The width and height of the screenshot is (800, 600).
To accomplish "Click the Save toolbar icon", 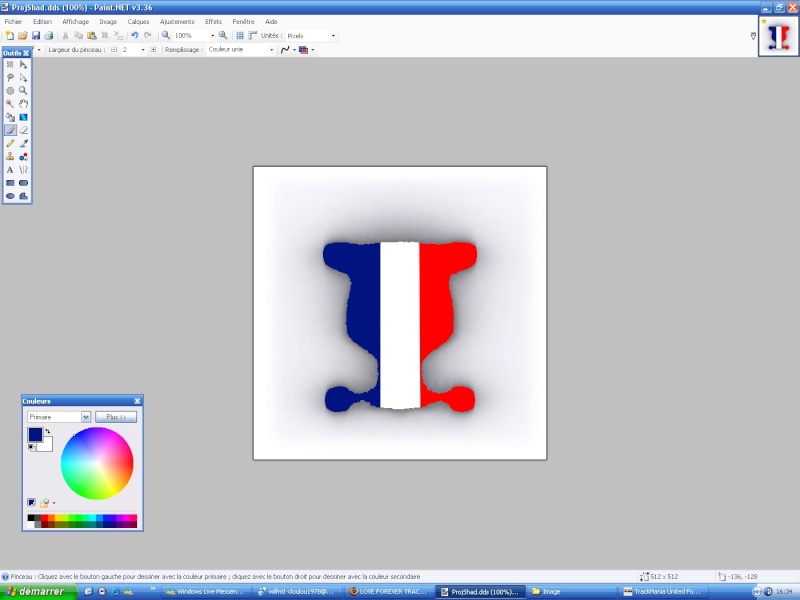I will [x=36, y=36].
